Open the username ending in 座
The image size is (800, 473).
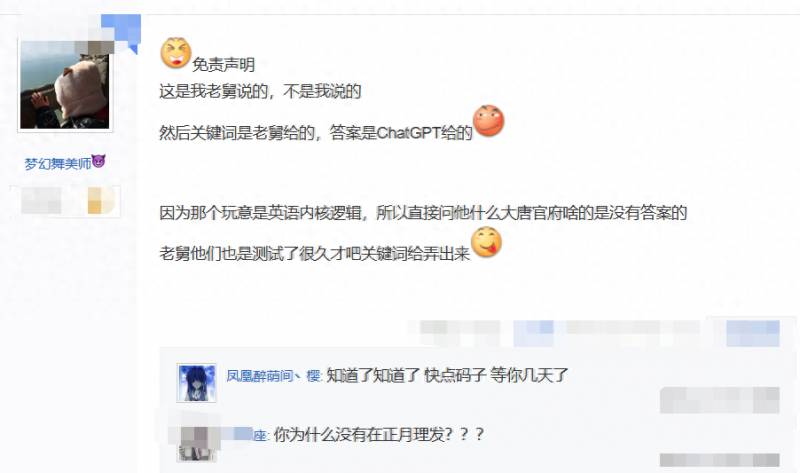coord(243,435)
